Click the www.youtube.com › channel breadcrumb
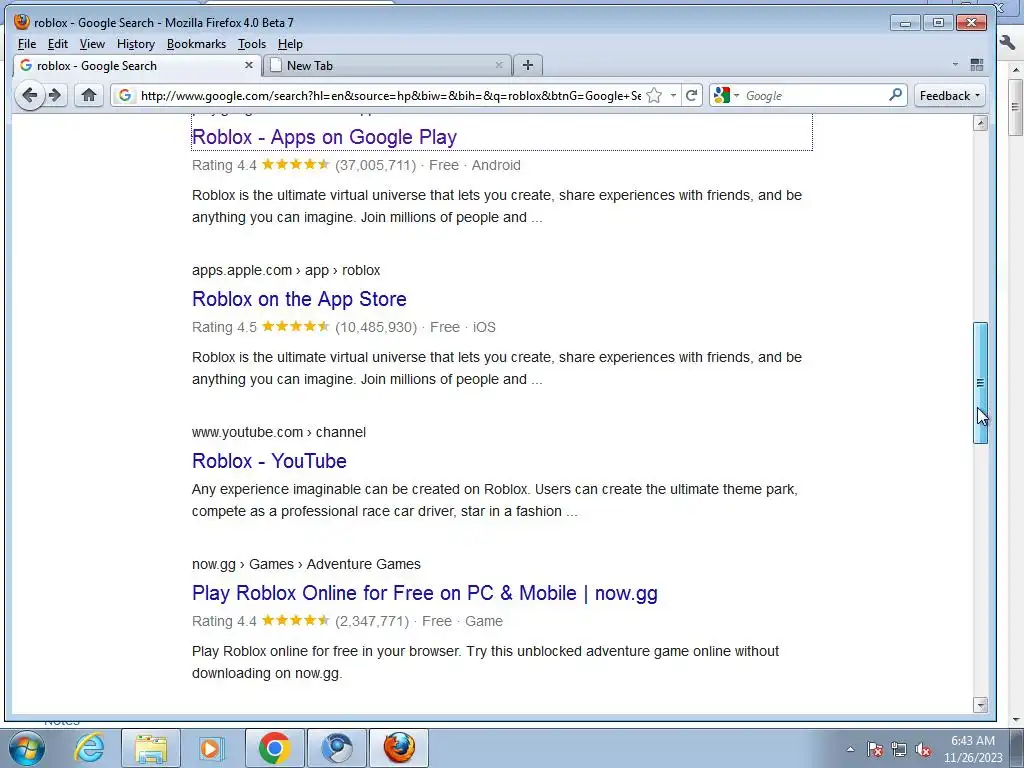This screenshot has width=1024, height=768. pyautogui.click(x=279, y=432)
